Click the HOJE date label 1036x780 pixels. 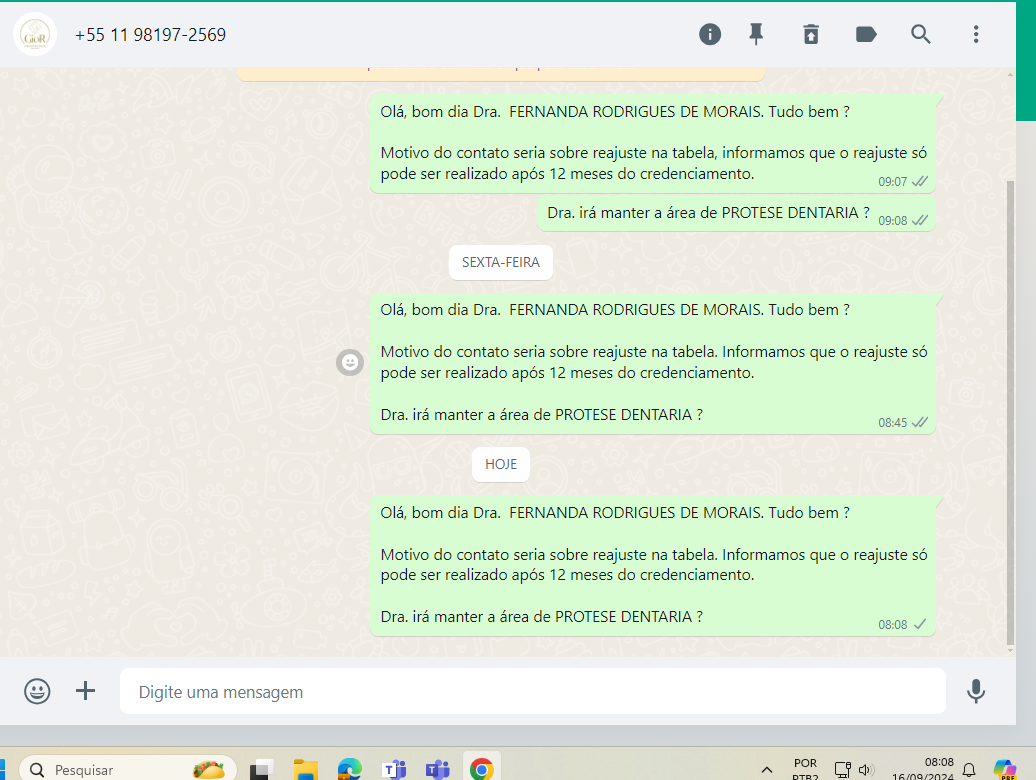click(501, 464)
